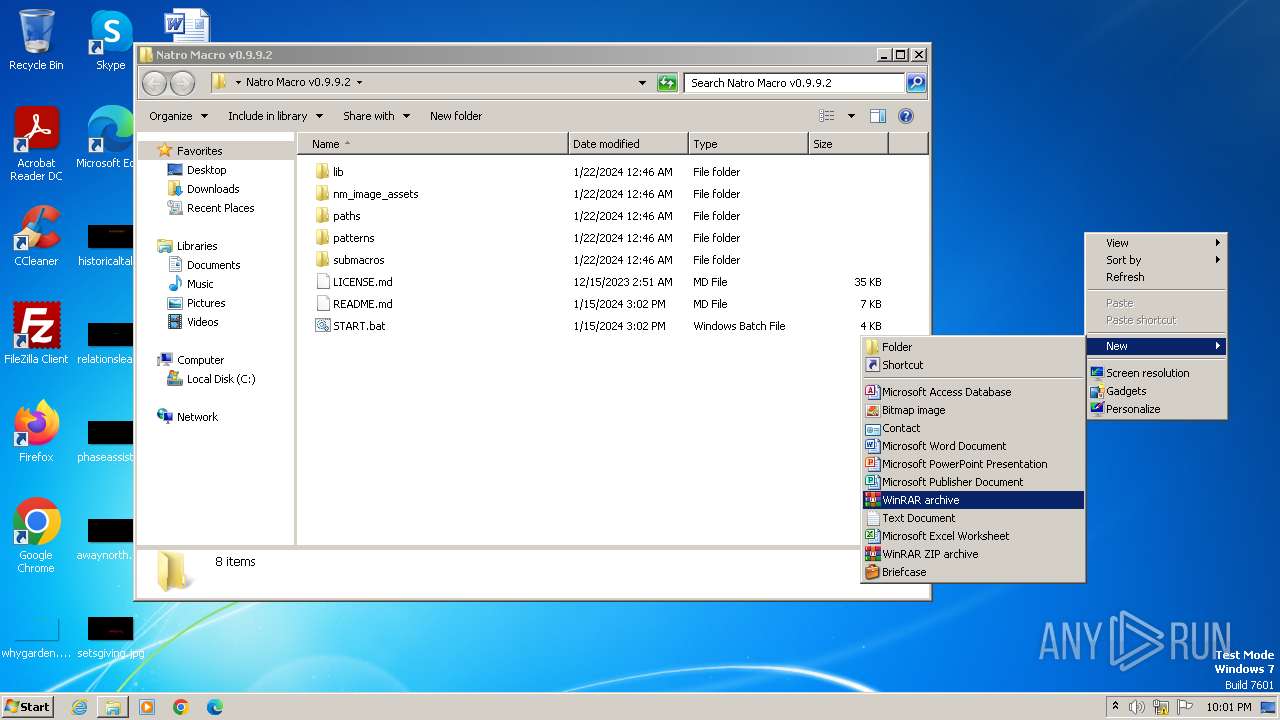Open Explorer help question mark icon
This screenshot has height=720, width=1280.
[x=906, y=116]
